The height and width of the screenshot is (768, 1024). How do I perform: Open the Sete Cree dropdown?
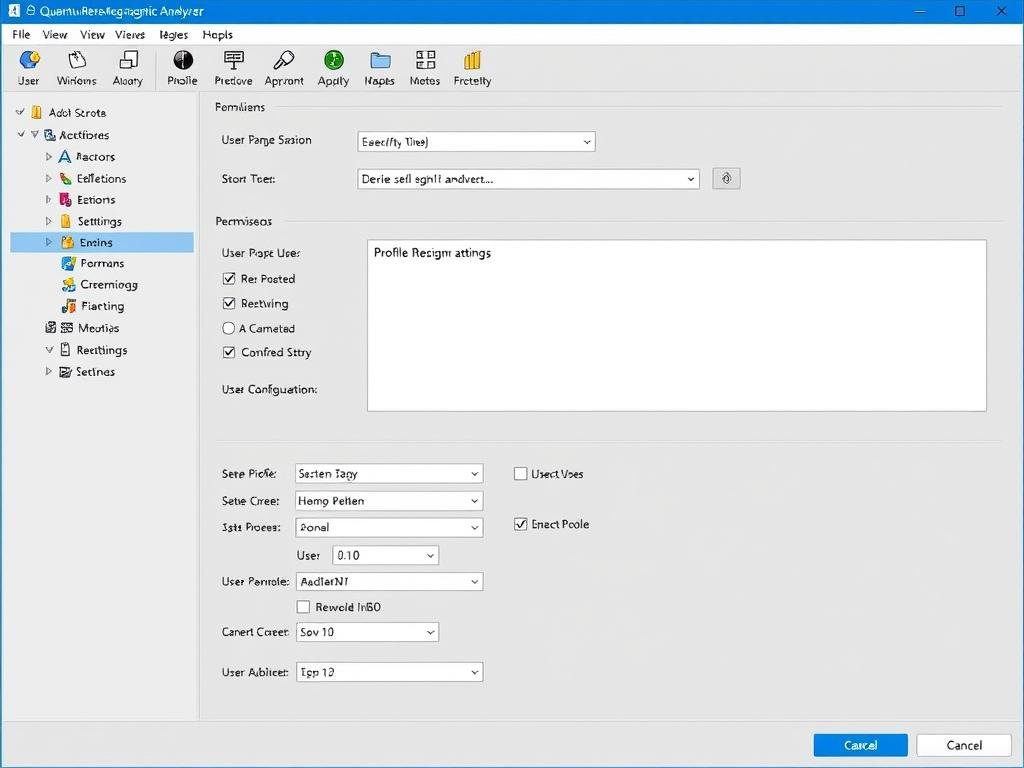[x=389, y=501]
